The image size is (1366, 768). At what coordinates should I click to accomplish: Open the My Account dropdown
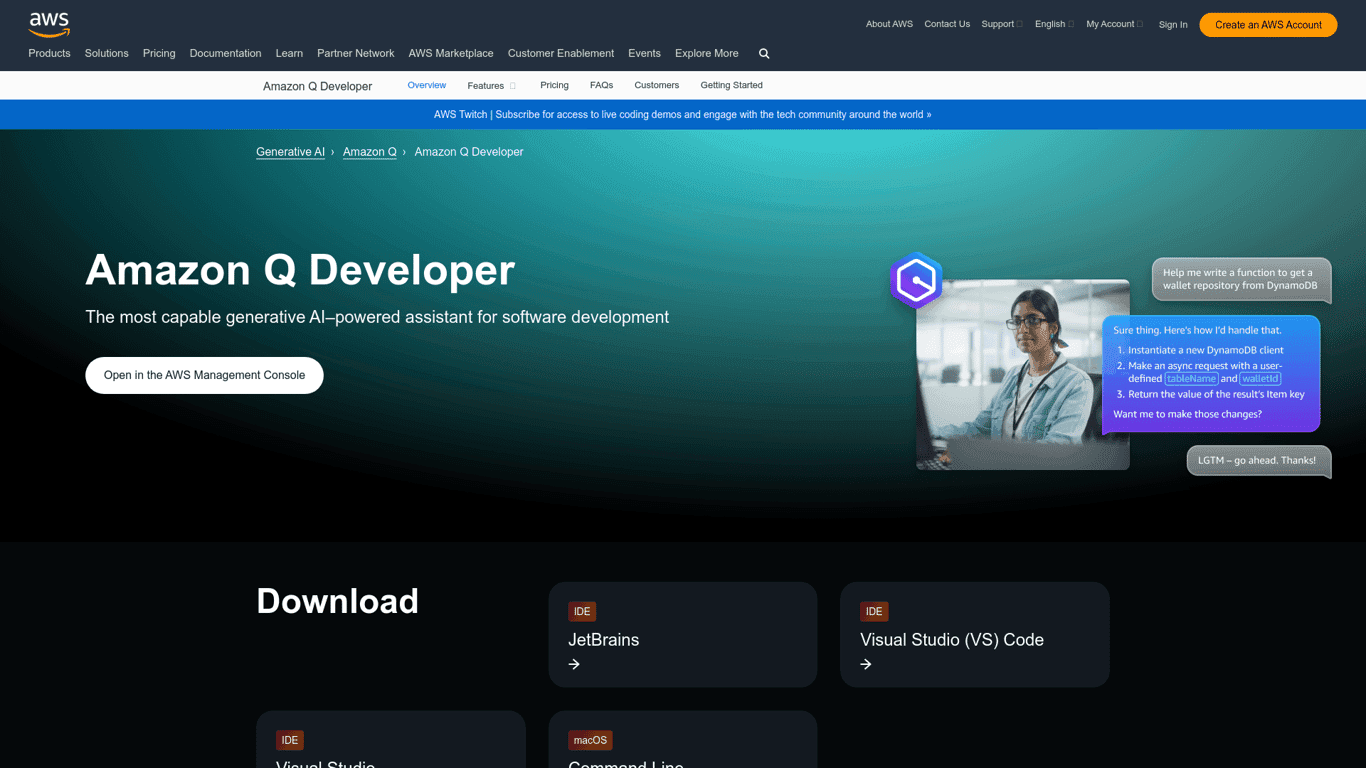click(x=1114, y=24)
